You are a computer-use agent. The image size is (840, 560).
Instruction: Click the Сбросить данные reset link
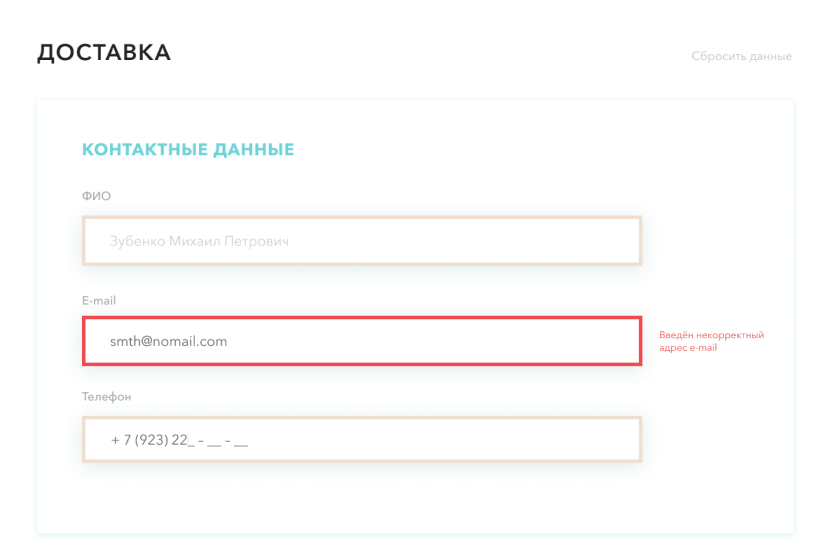pos(741,56)
